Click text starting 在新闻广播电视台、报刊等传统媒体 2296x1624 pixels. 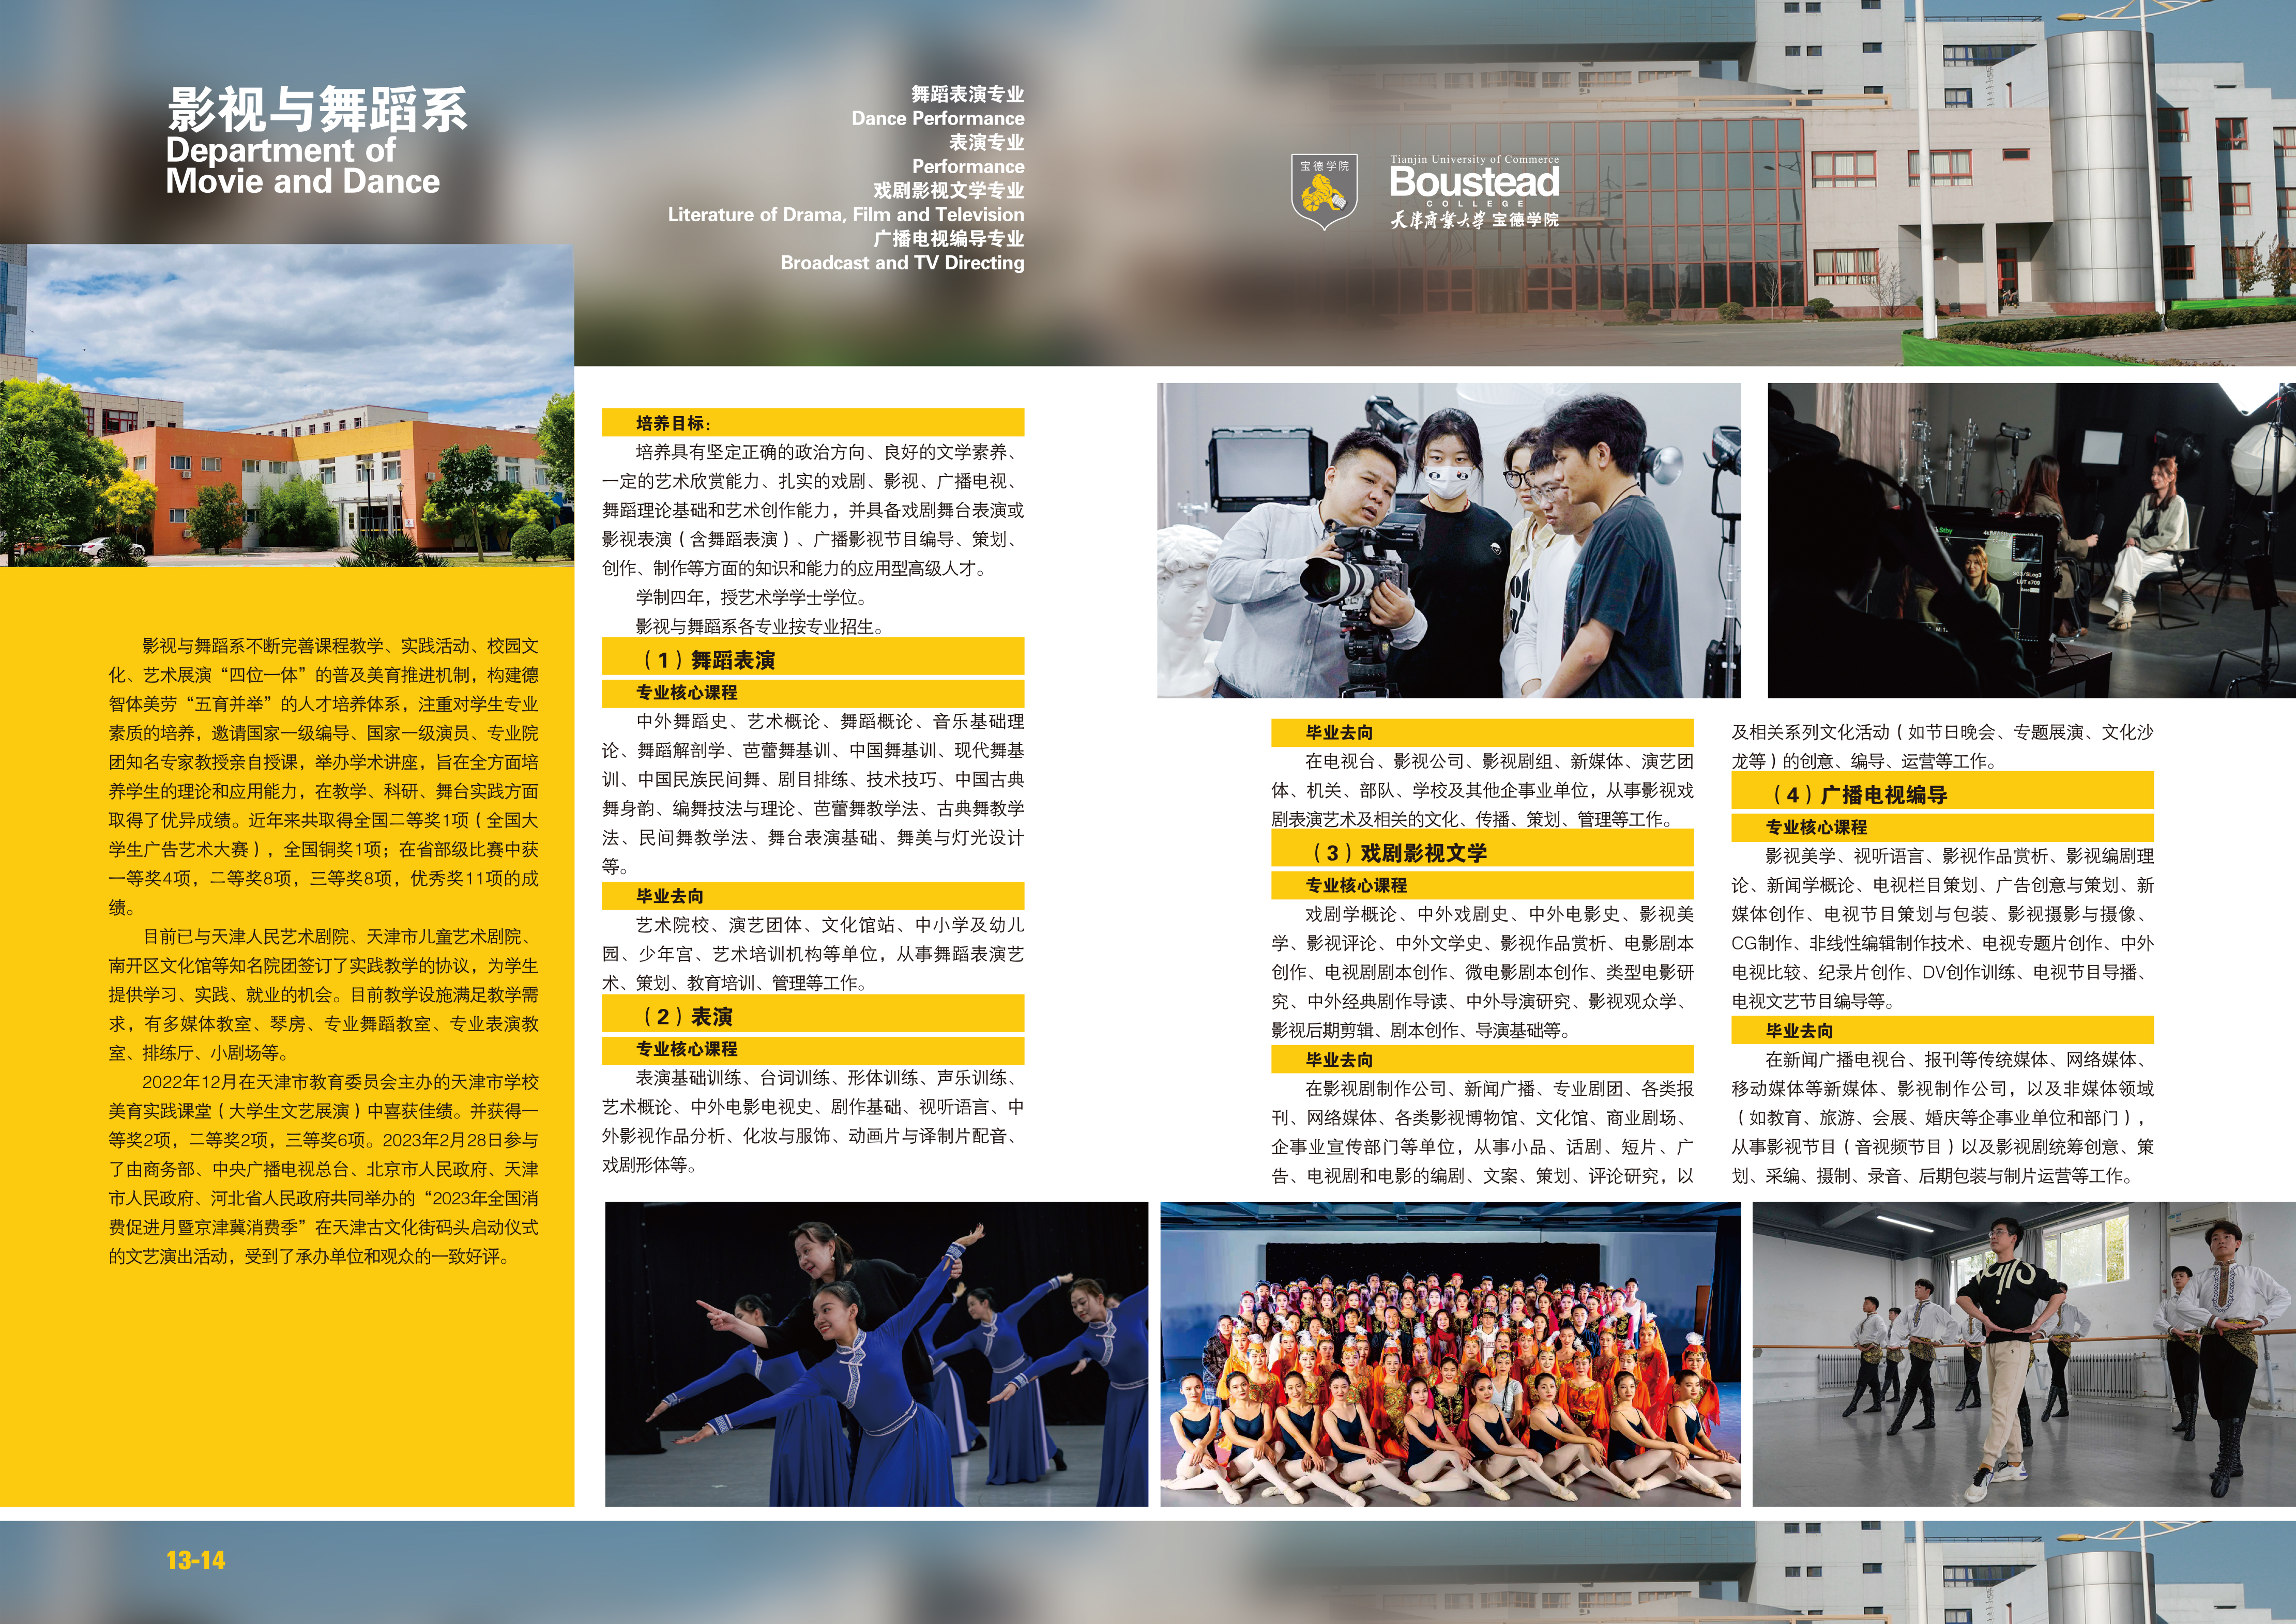pyautogui.click(x=1942, y=1117)
